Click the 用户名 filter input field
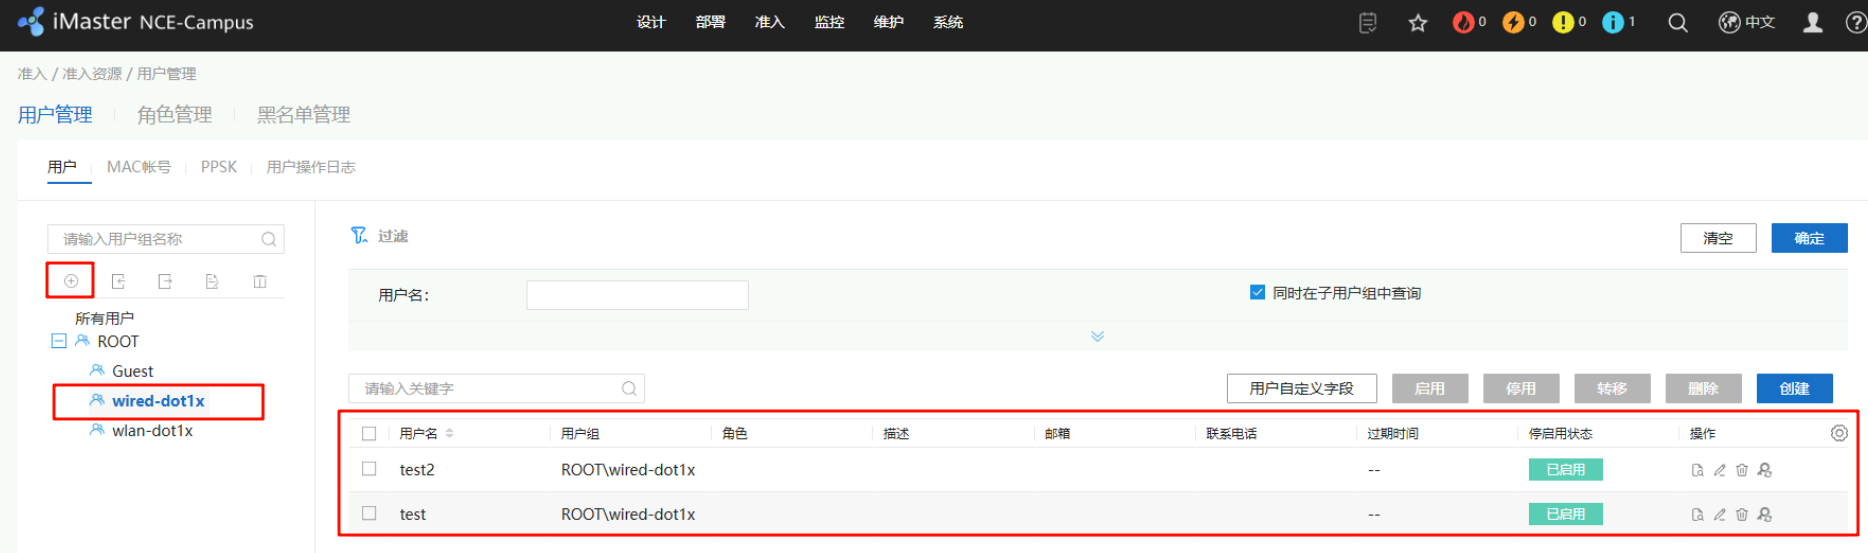Viewport: 1868px width, 553px height. [x=637, y=295]
